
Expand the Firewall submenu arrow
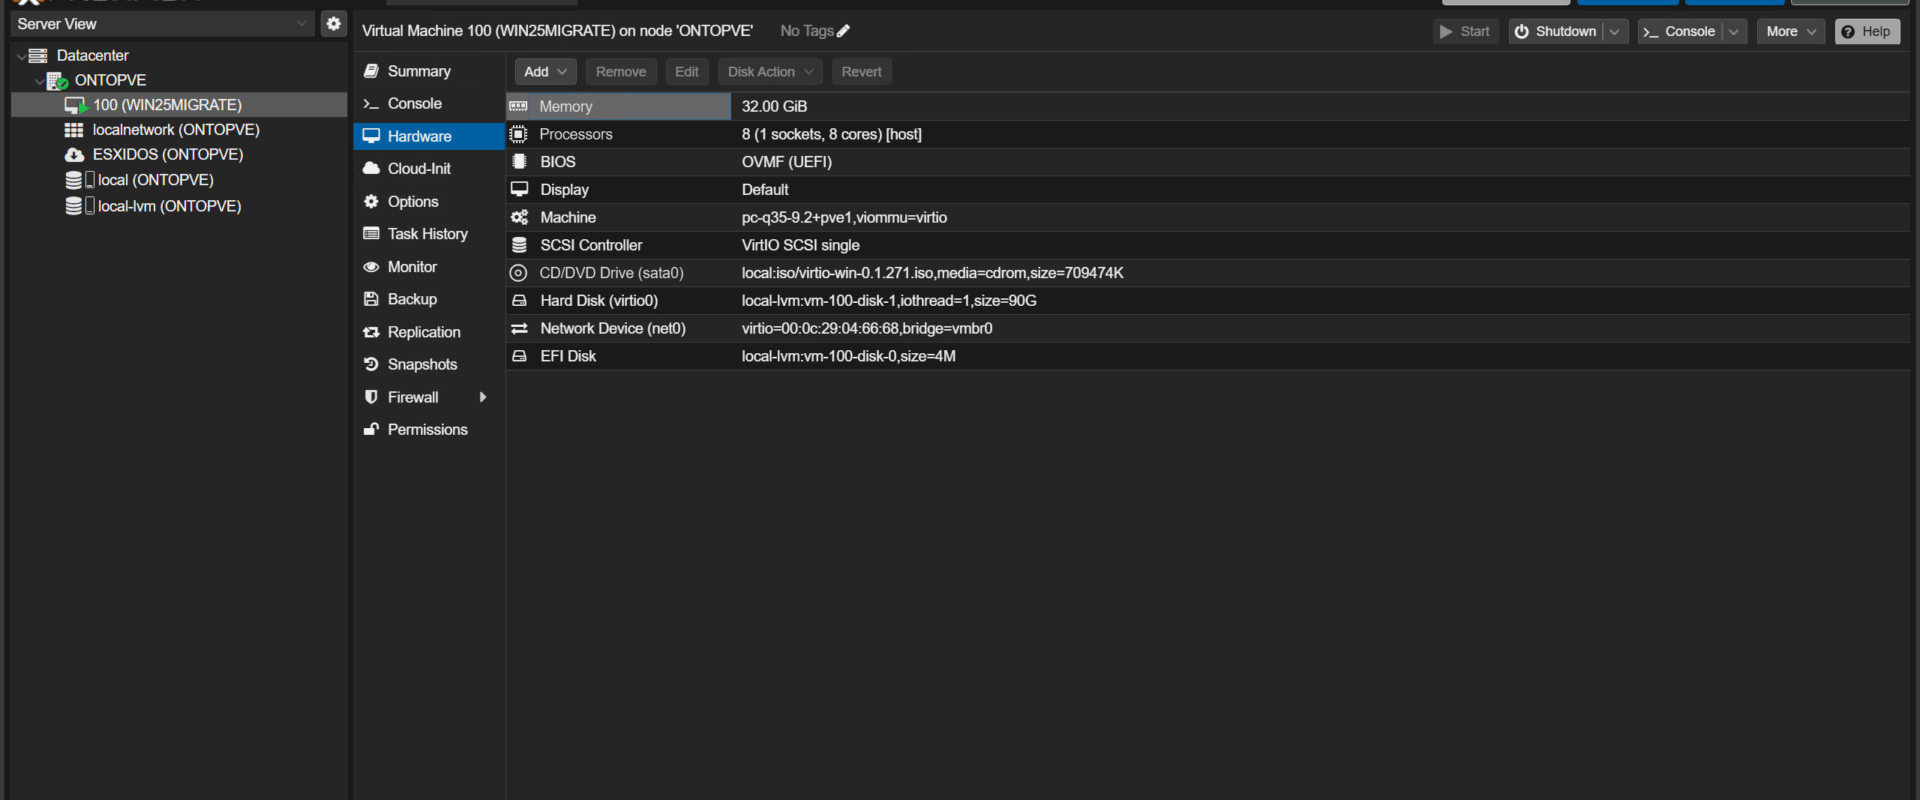483,397
